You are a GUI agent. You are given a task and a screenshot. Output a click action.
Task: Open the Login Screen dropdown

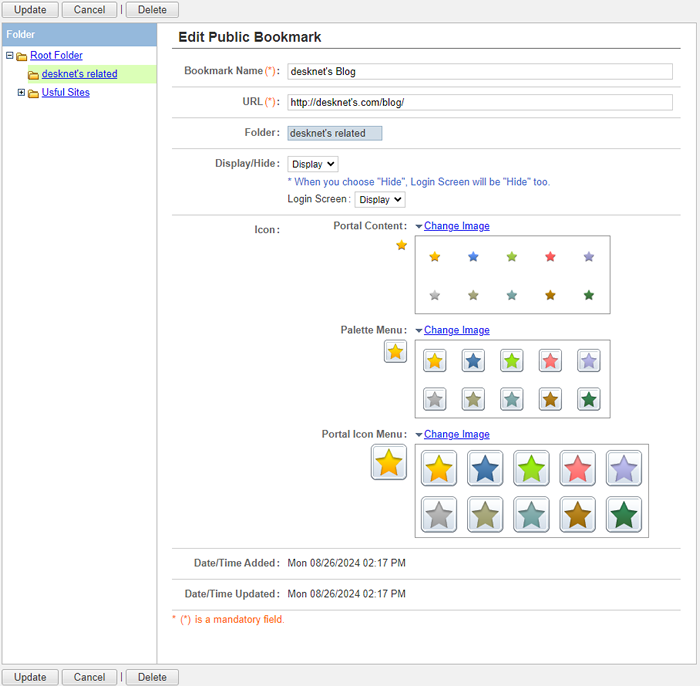(x=380, y=200)
